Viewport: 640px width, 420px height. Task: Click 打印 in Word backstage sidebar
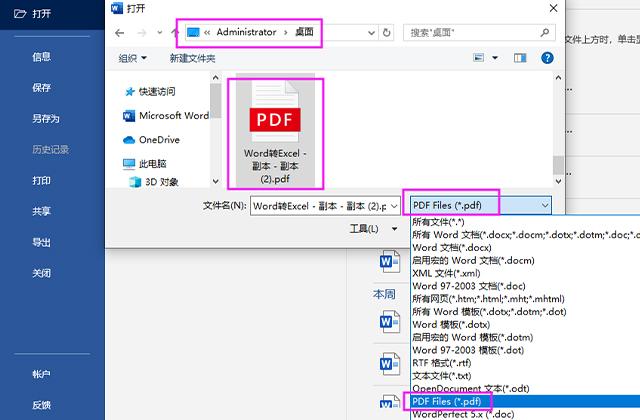pos(42,180)
